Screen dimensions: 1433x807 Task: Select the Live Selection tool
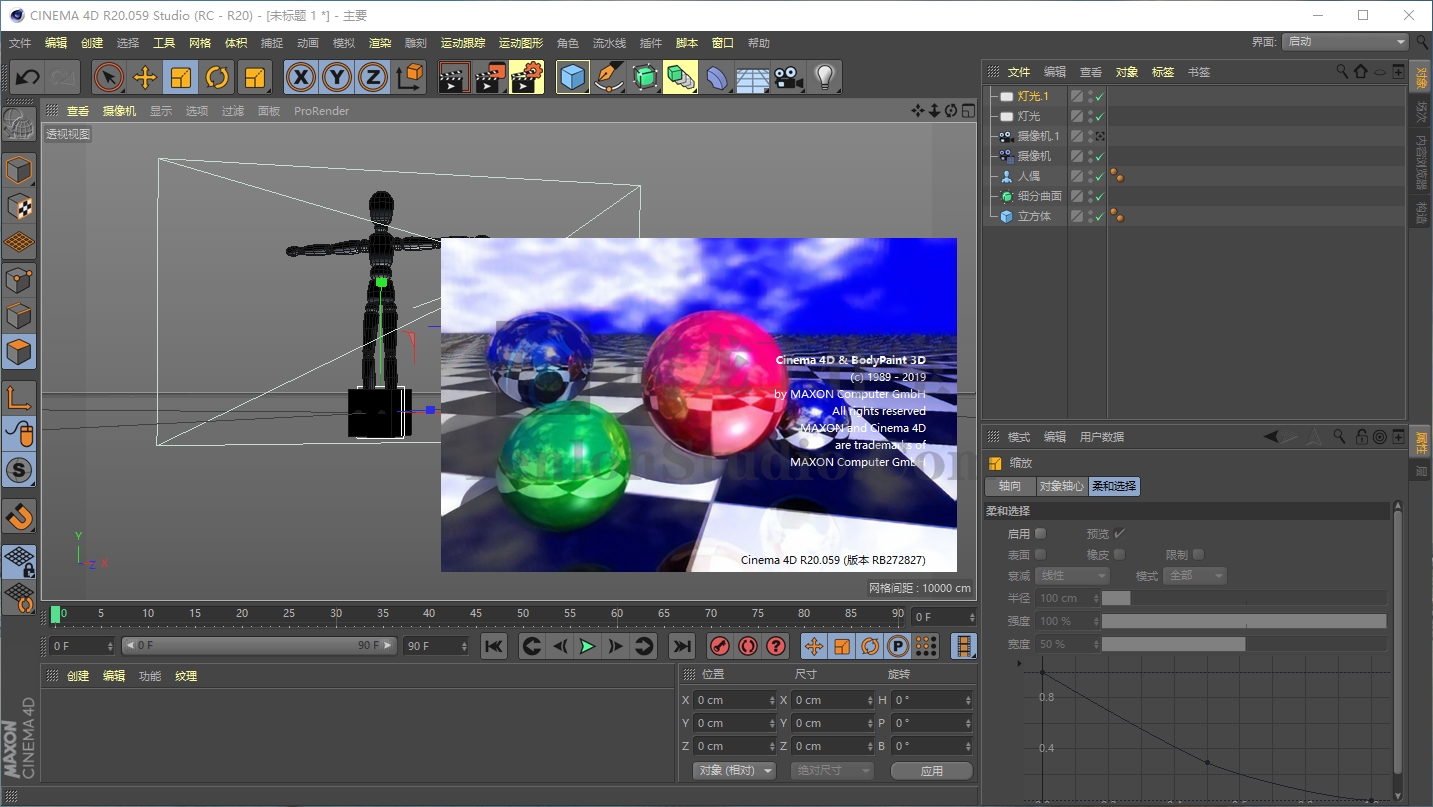pos(108,77)
